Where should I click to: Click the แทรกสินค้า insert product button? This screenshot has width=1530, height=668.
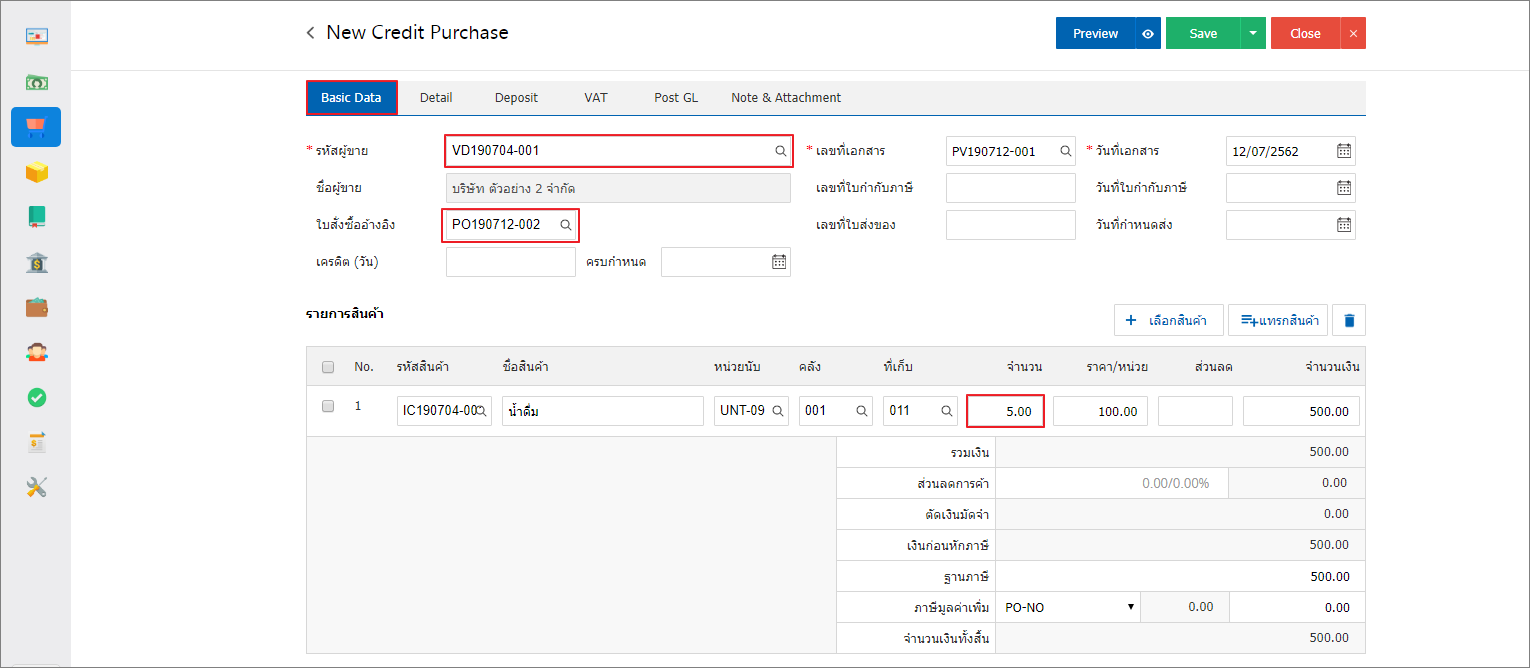(x=1278, y=320)
